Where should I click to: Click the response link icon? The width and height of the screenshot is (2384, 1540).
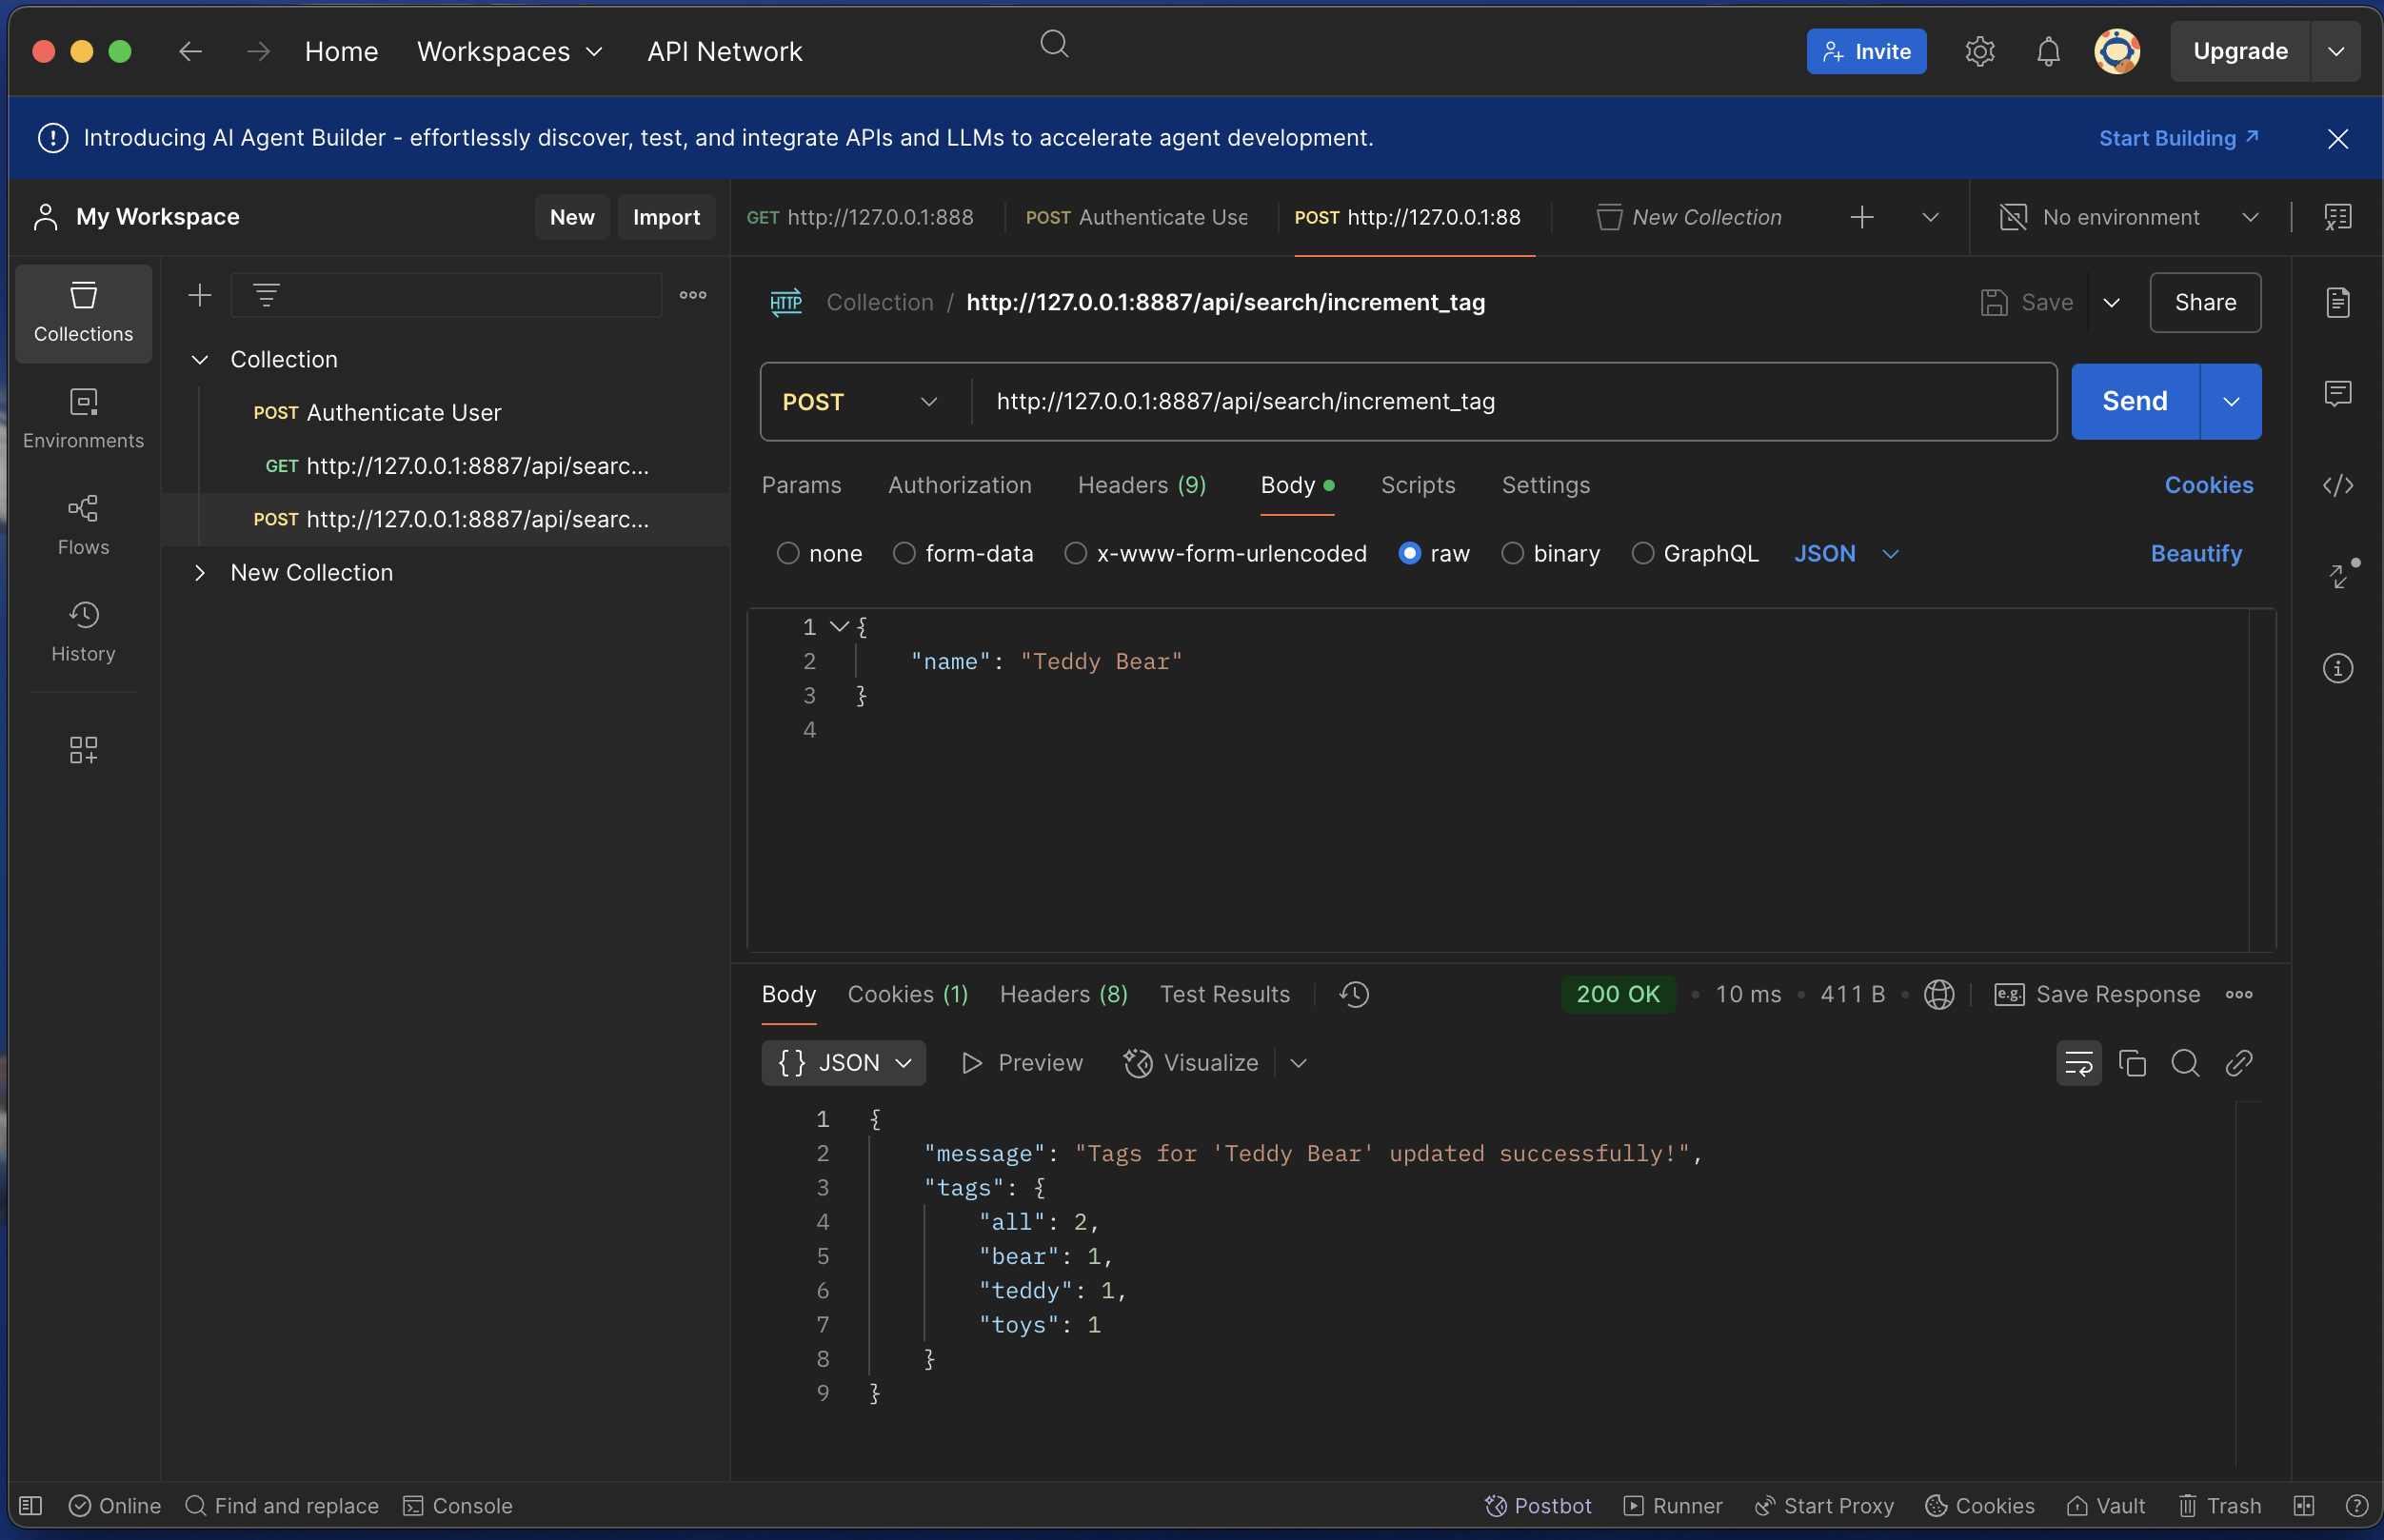point(2238,1062)
